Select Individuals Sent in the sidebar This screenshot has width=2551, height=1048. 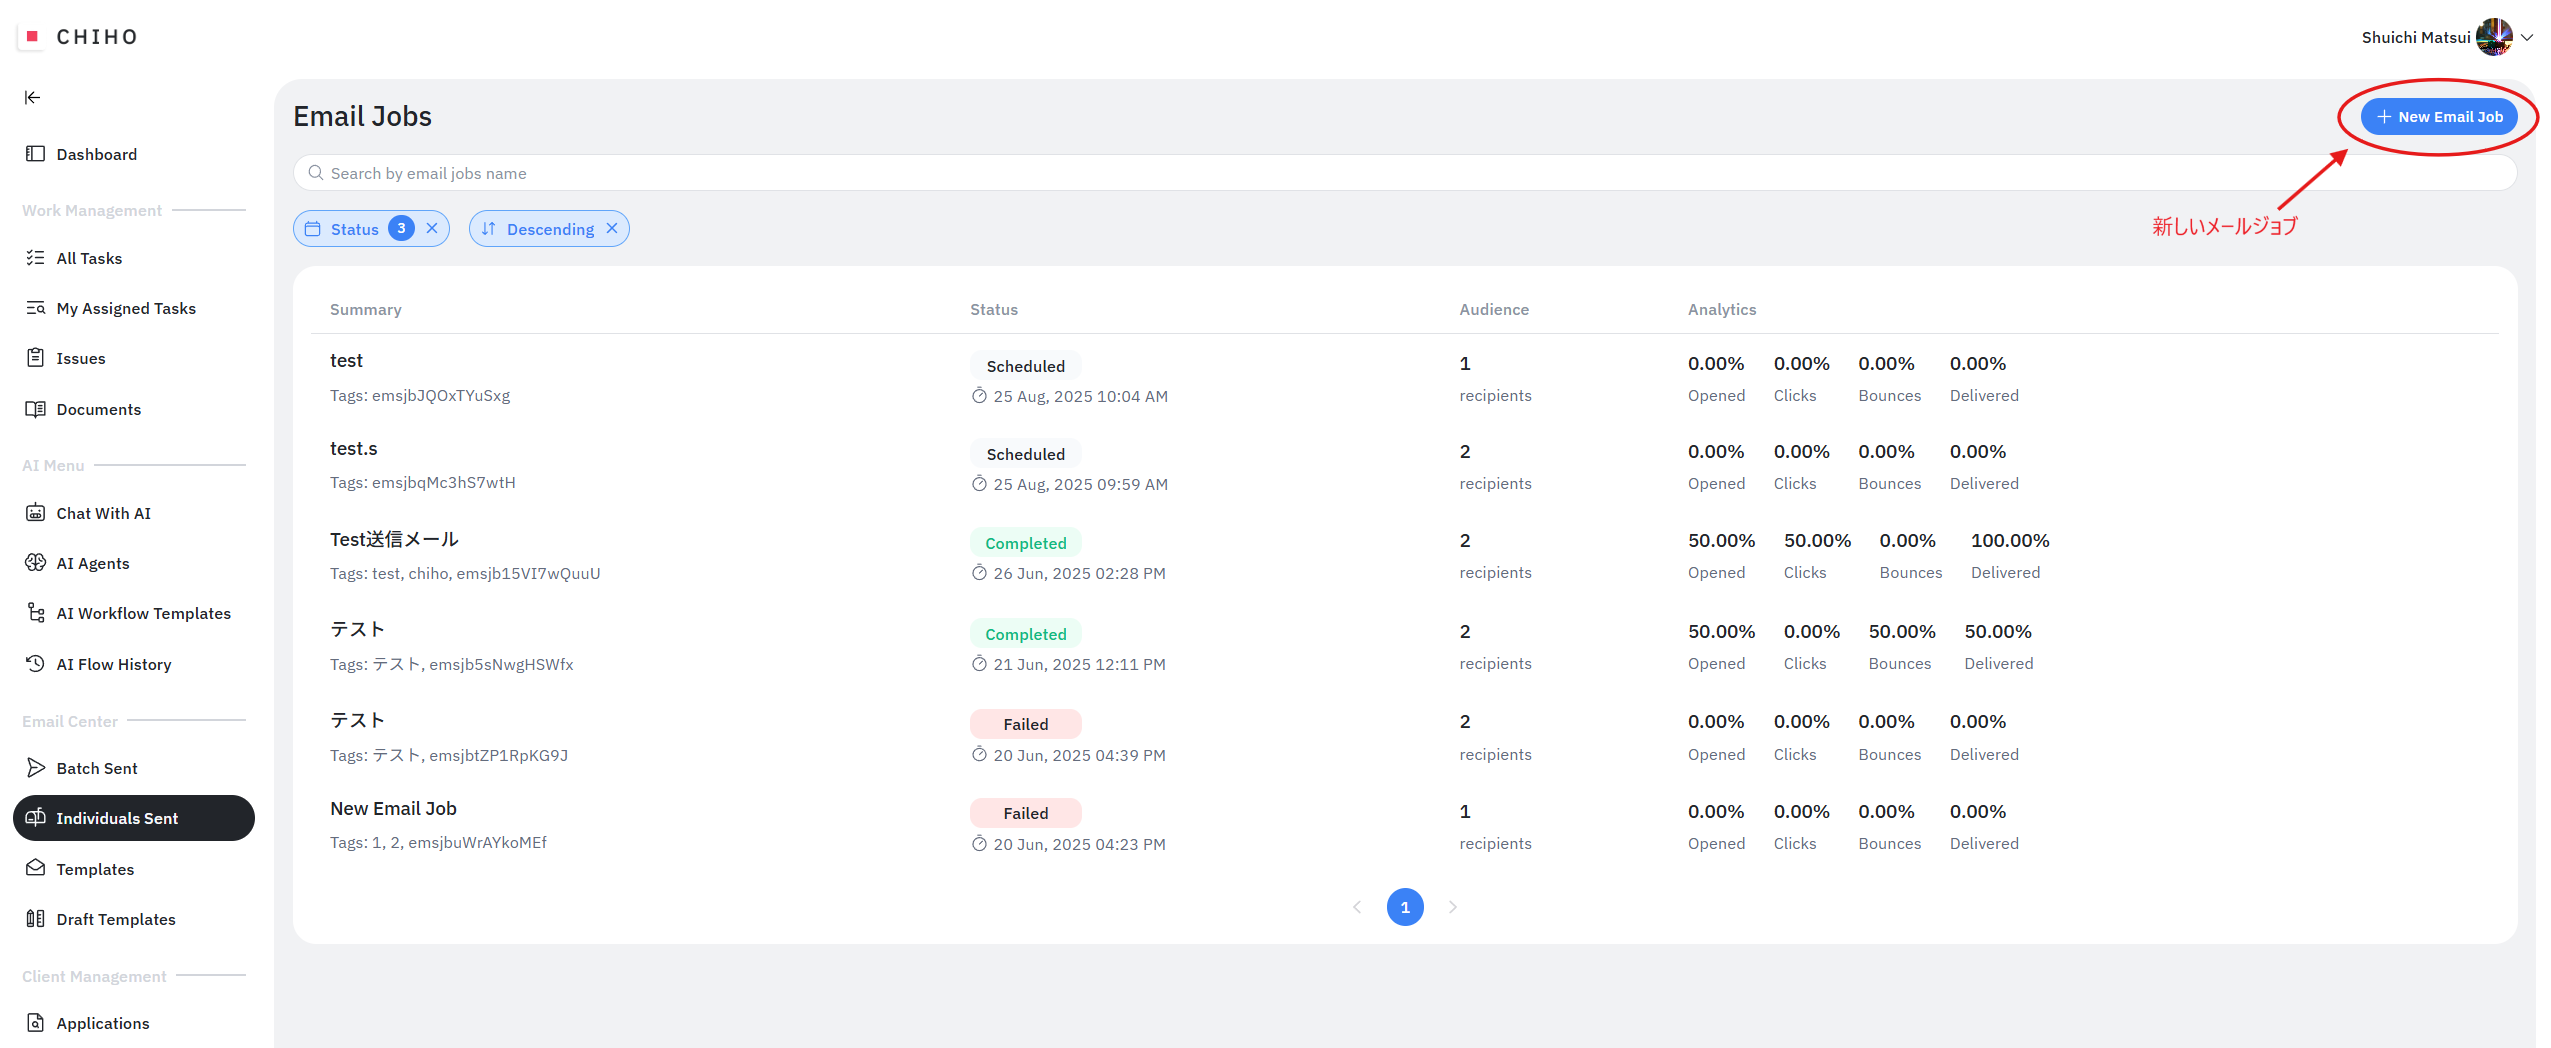click(x=117, y=818)
